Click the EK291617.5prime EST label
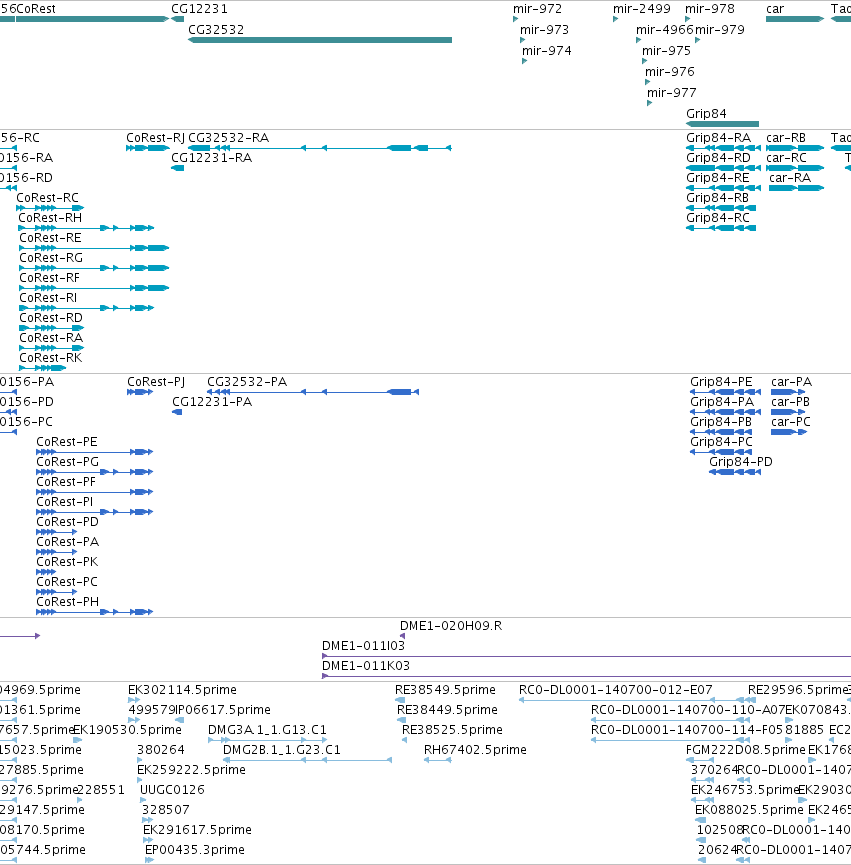This screenshot has height=865, width=851. (x=197, y=830)
